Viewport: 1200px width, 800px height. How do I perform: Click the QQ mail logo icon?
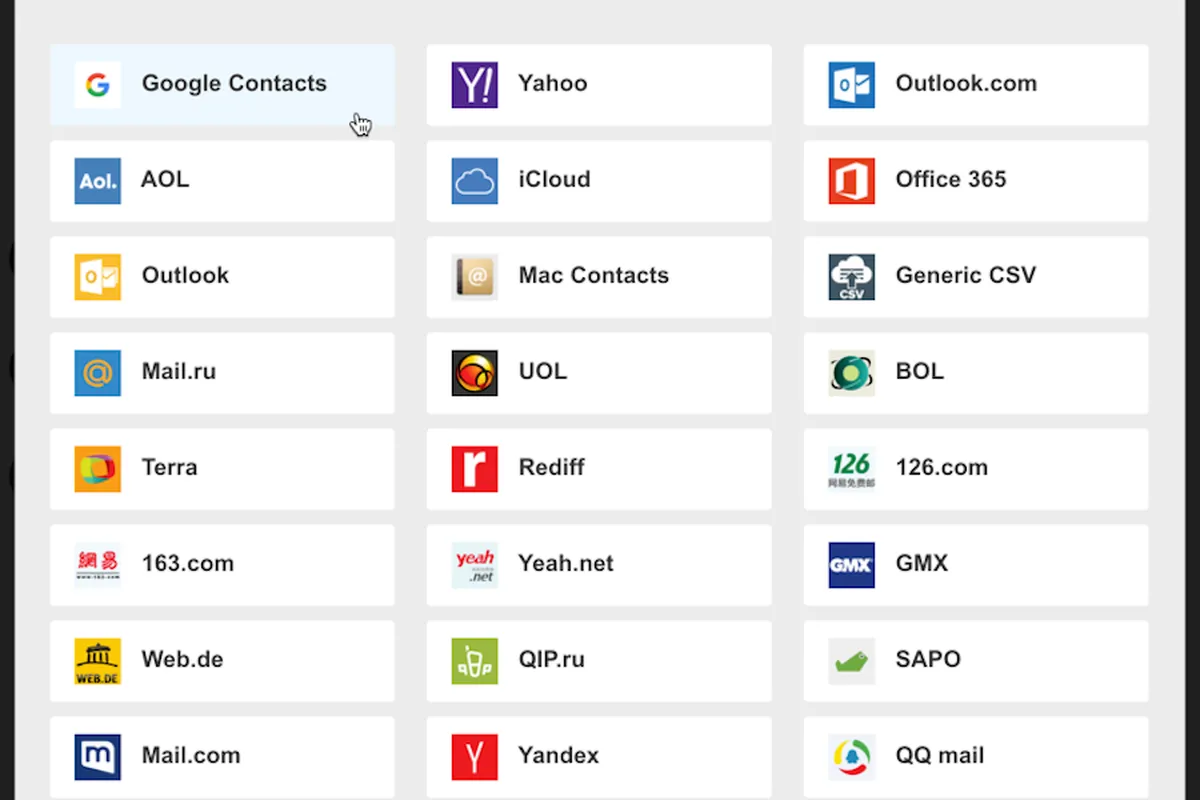[851, 757]
